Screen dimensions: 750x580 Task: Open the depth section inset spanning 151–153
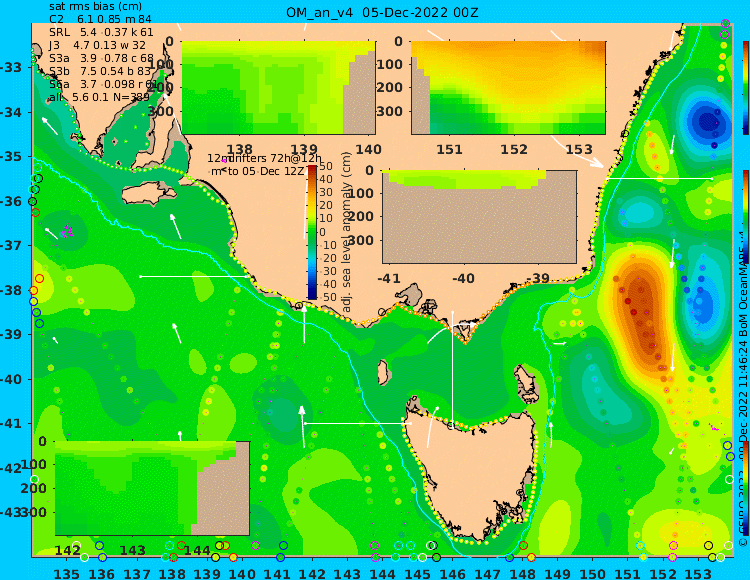coord(508,88)
